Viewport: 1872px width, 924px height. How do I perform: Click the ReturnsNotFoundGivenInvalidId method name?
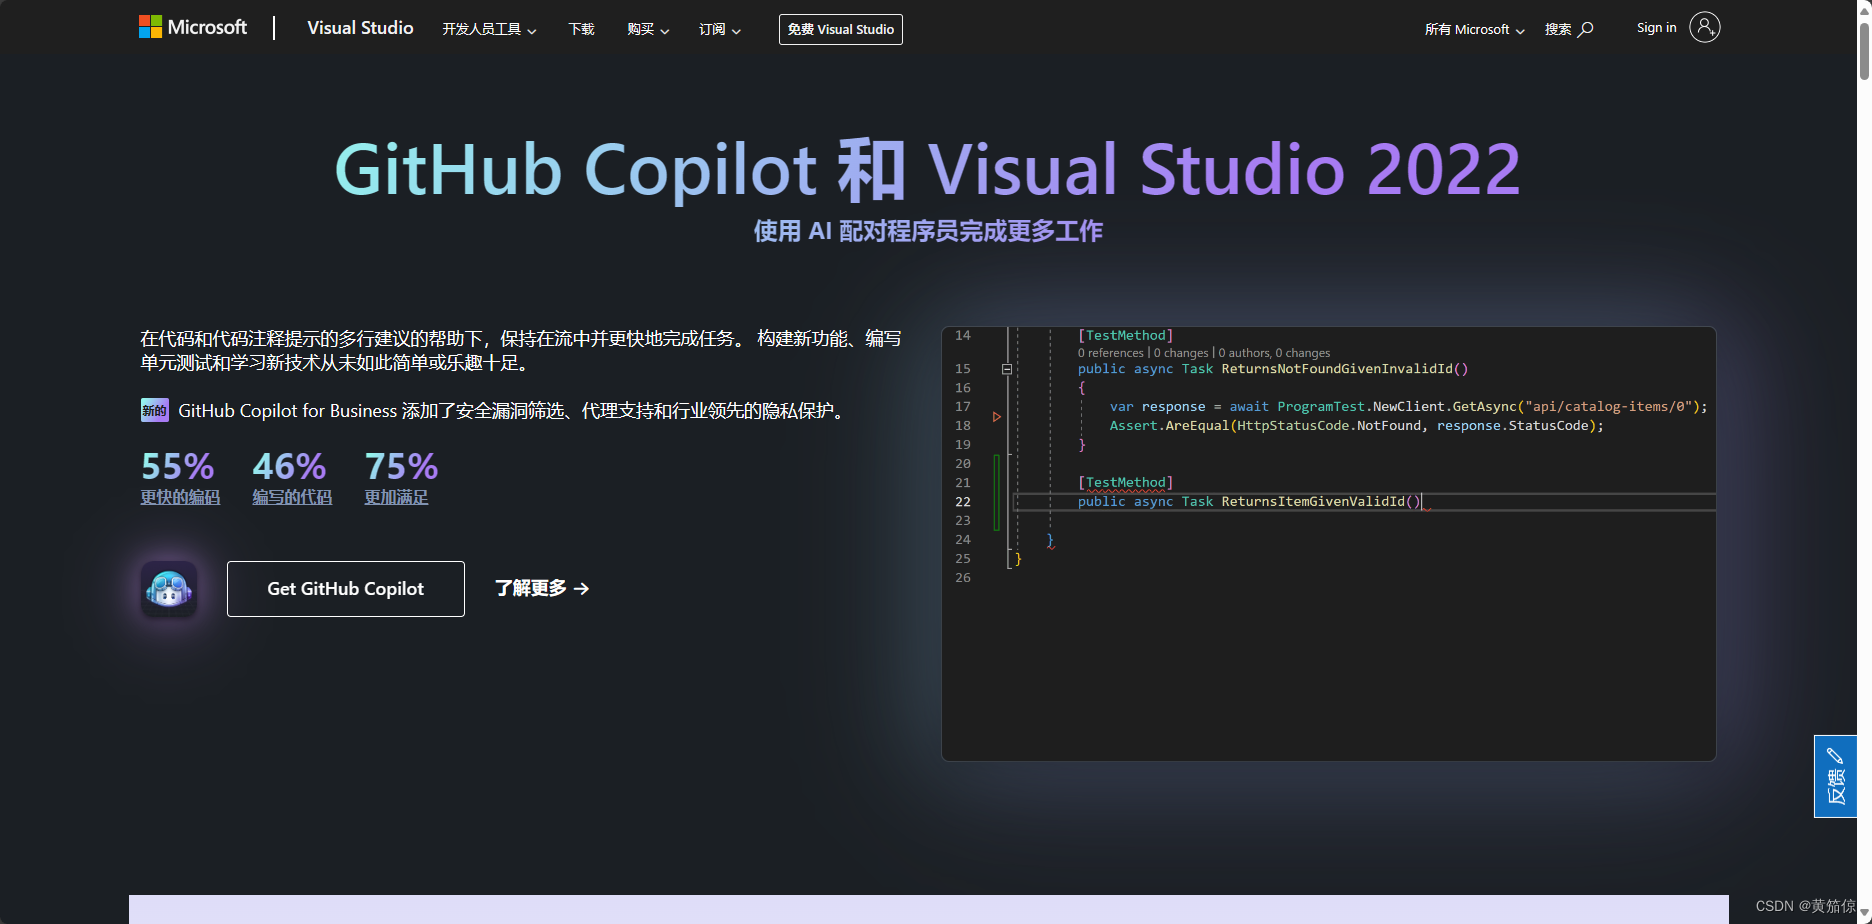[x=1337, y=369]
